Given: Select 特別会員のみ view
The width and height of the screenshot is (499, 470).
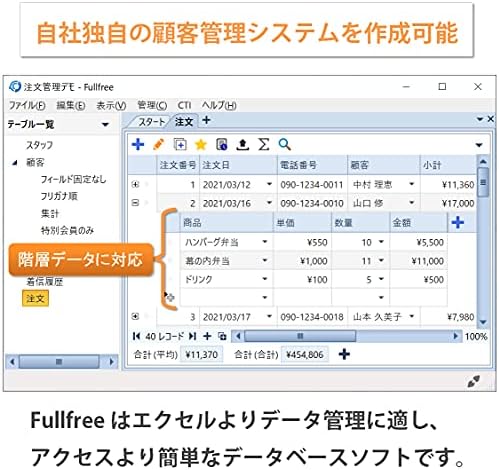Looking at the screenshot, I should pos(67,230).
